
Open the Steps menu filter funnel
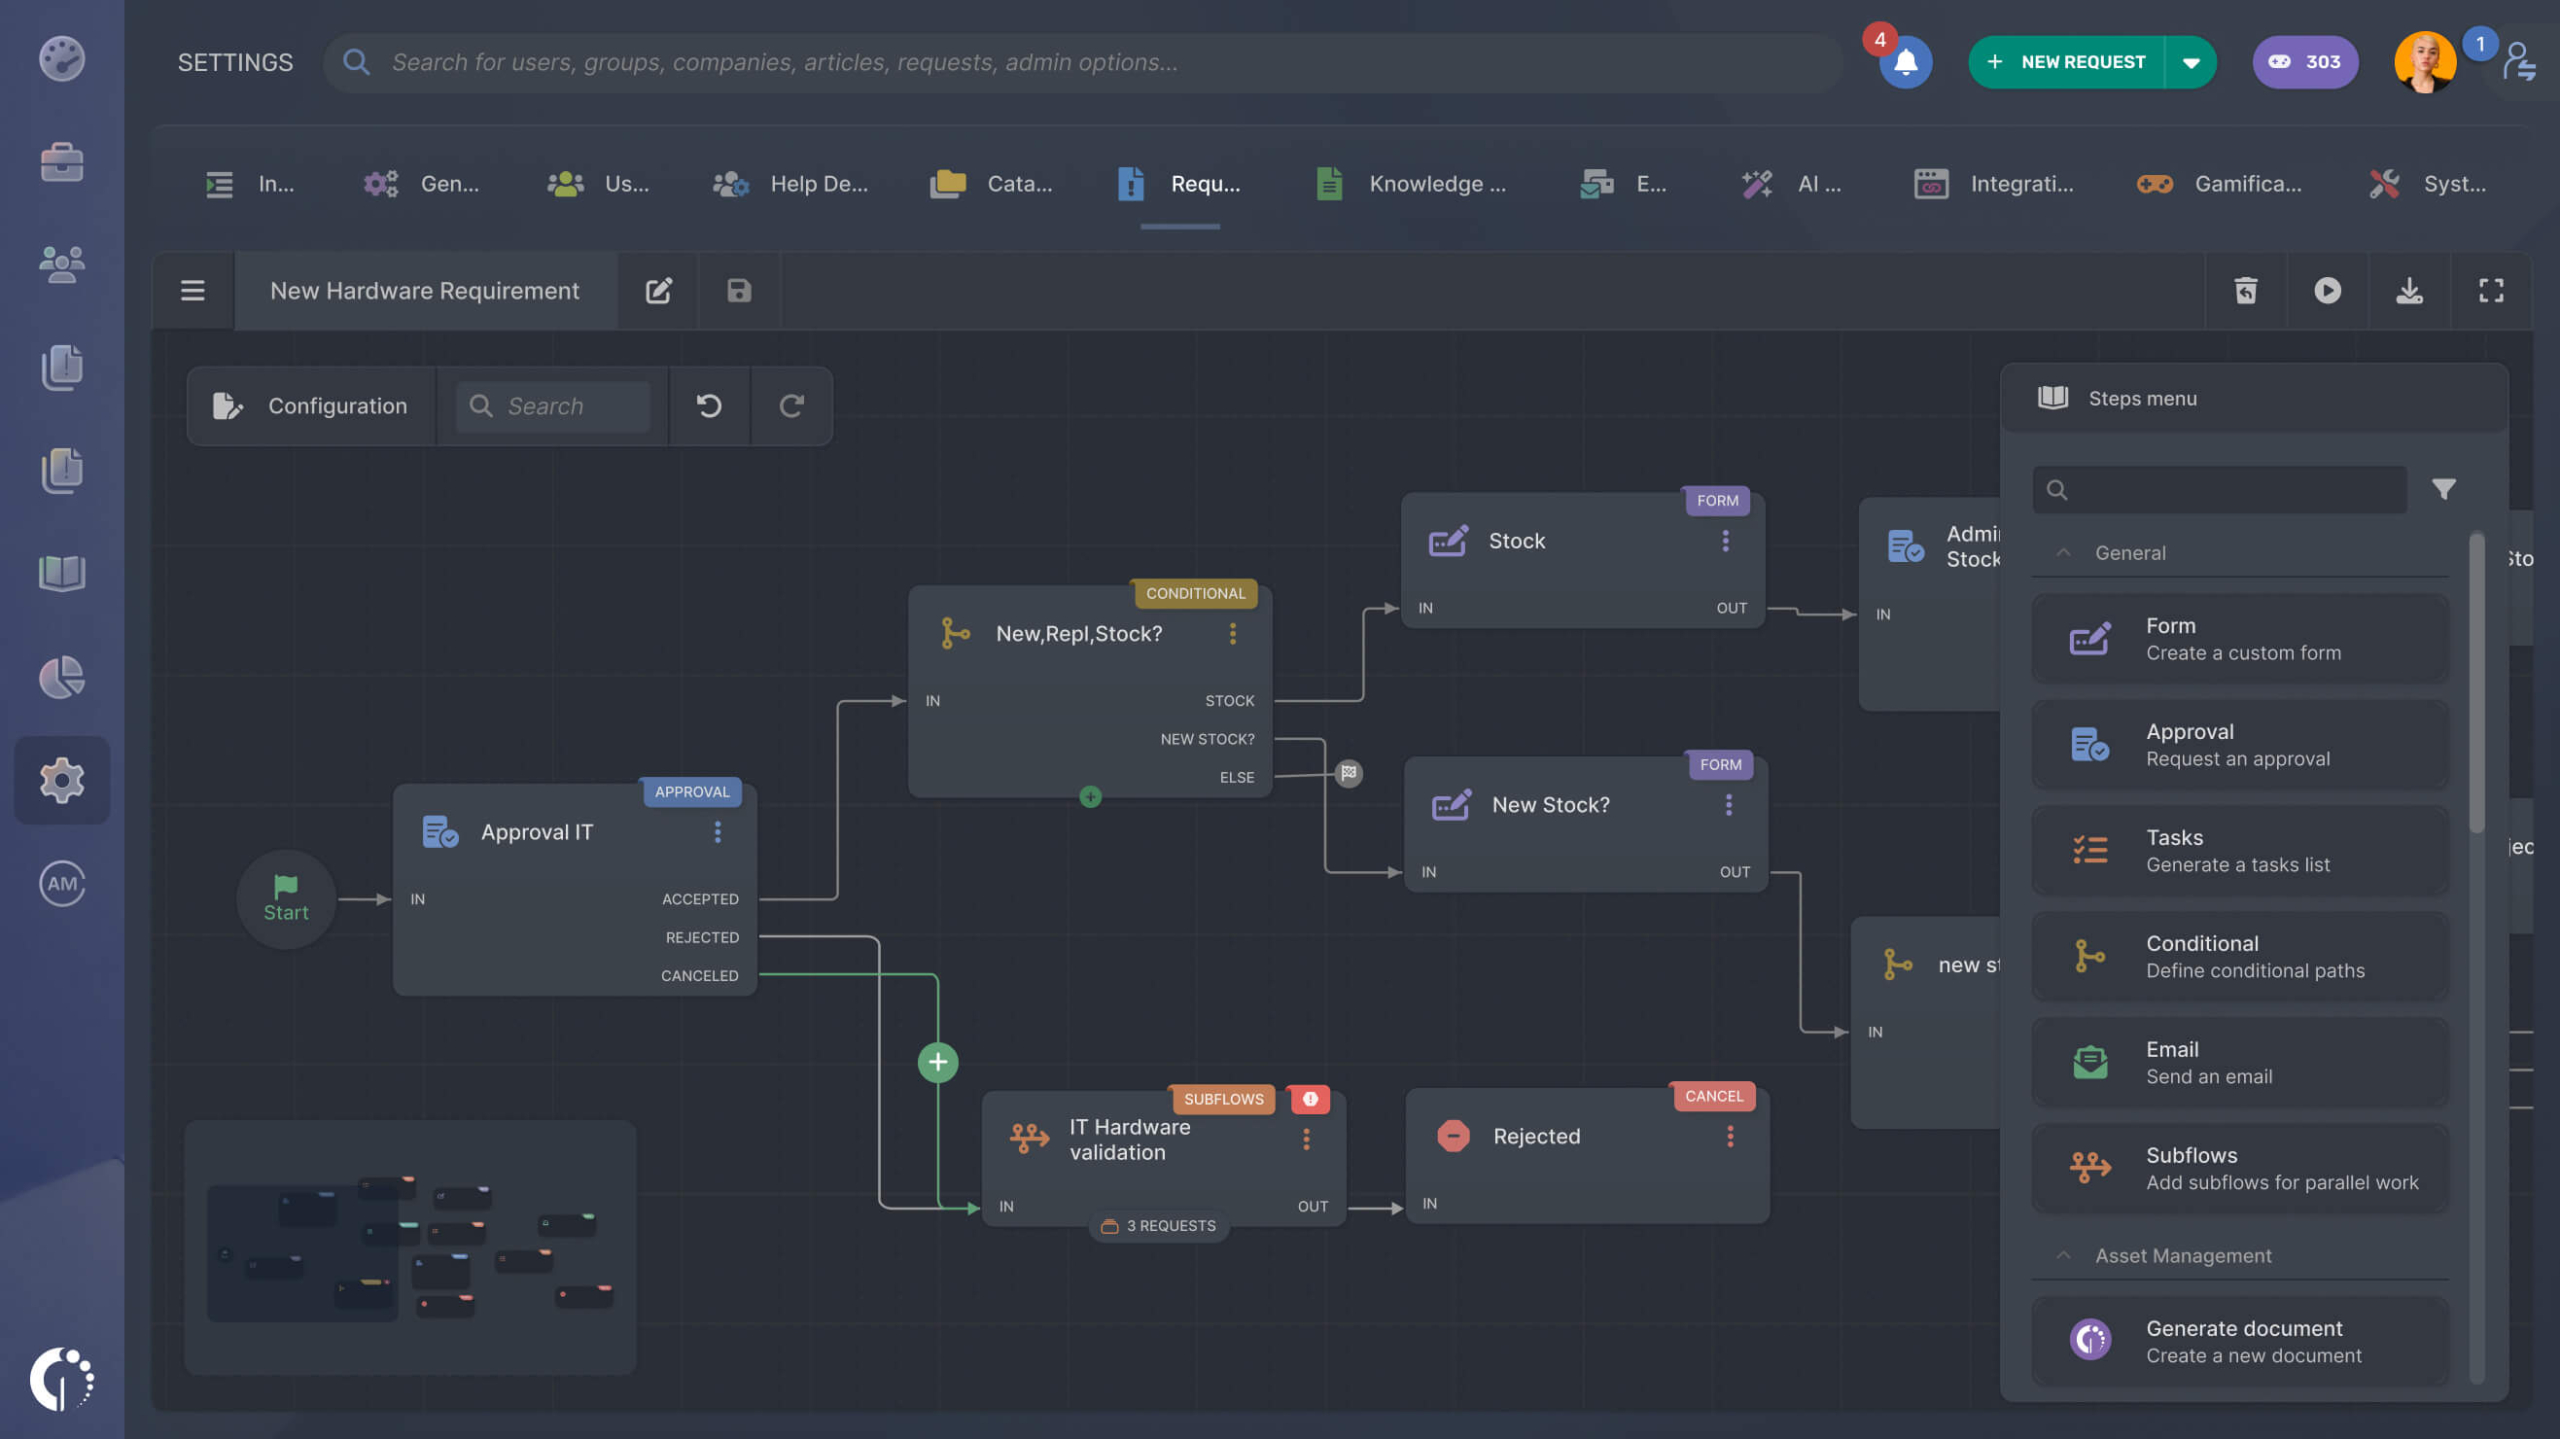pos(2444,489)
